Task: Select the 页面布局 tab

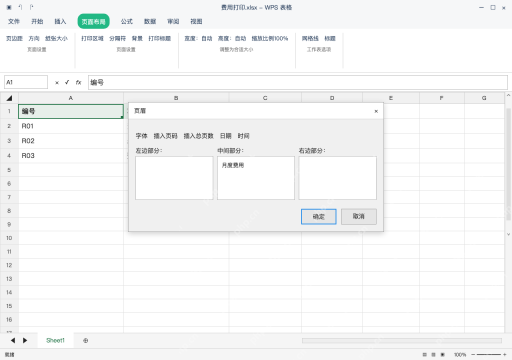Action: click(x=94, y=22)
